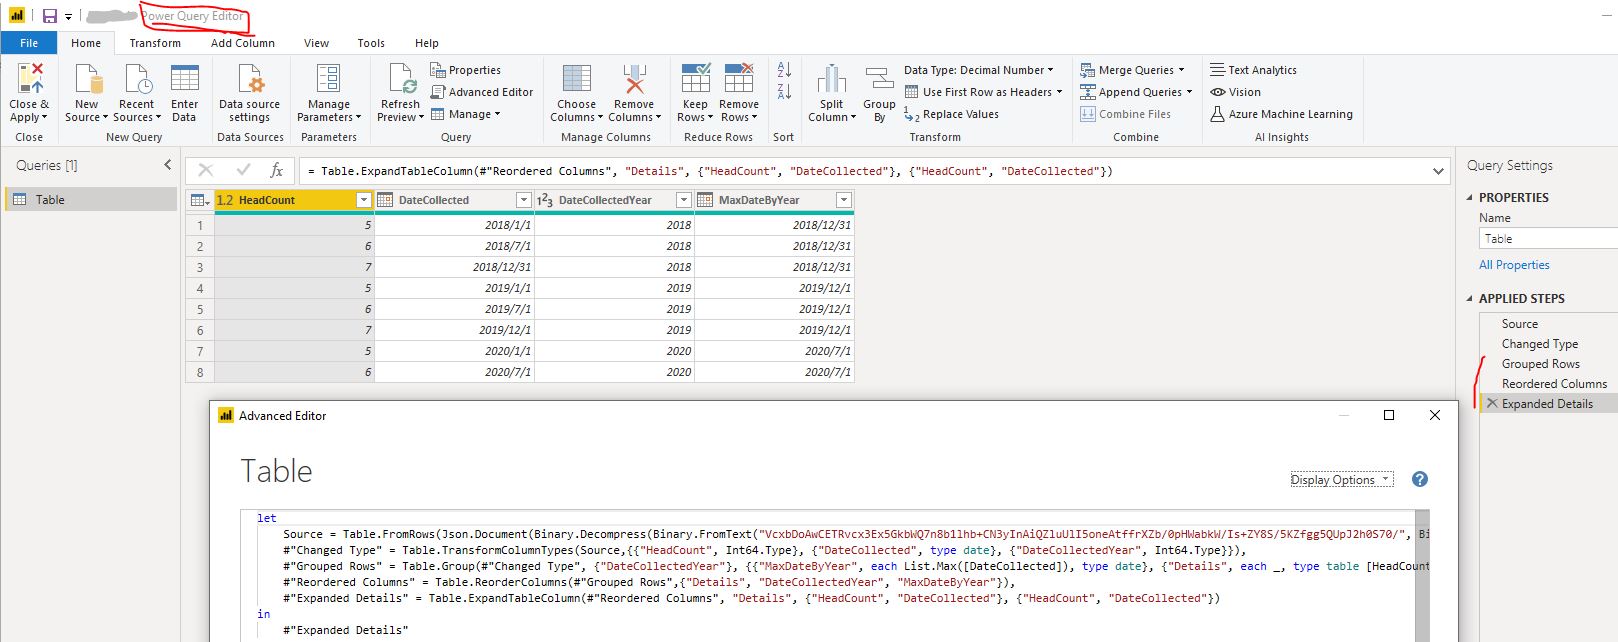Switch to the Add Column tab

click(x=243, y=43)
